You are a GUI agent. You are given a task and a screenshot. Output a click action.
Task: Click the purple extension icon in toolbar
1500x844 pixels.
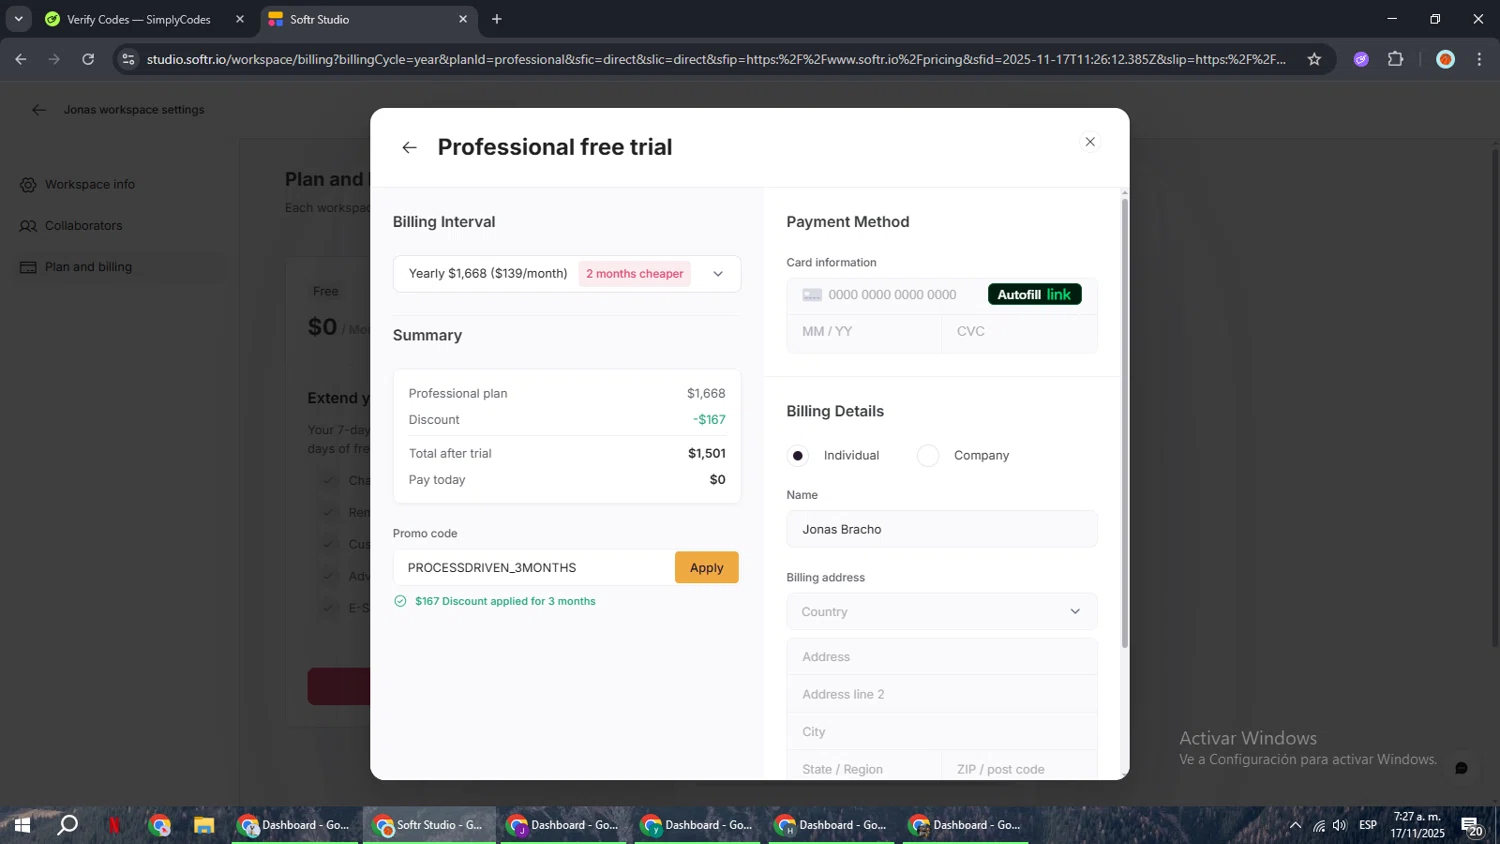(1361, 59)
